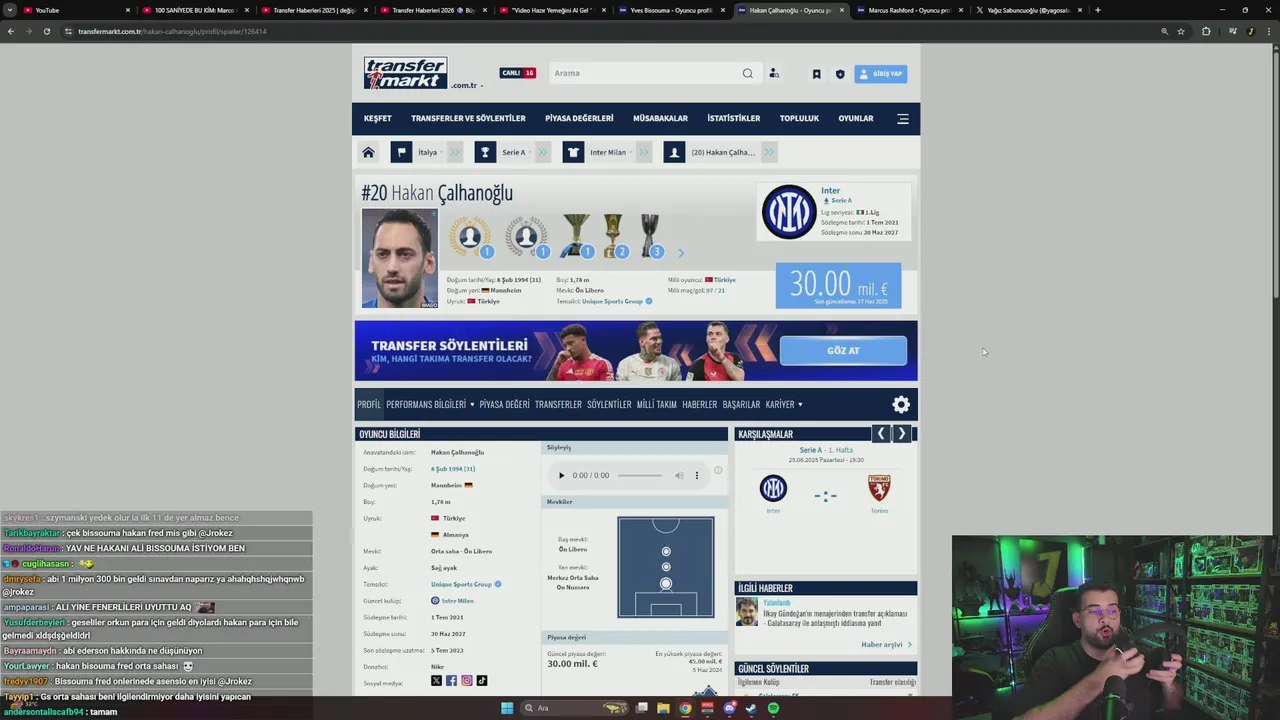The height and width of the screenshot is (720, 1280).
Task: Open the bookmark watchlist icon
Action: (x=816, y=74)
